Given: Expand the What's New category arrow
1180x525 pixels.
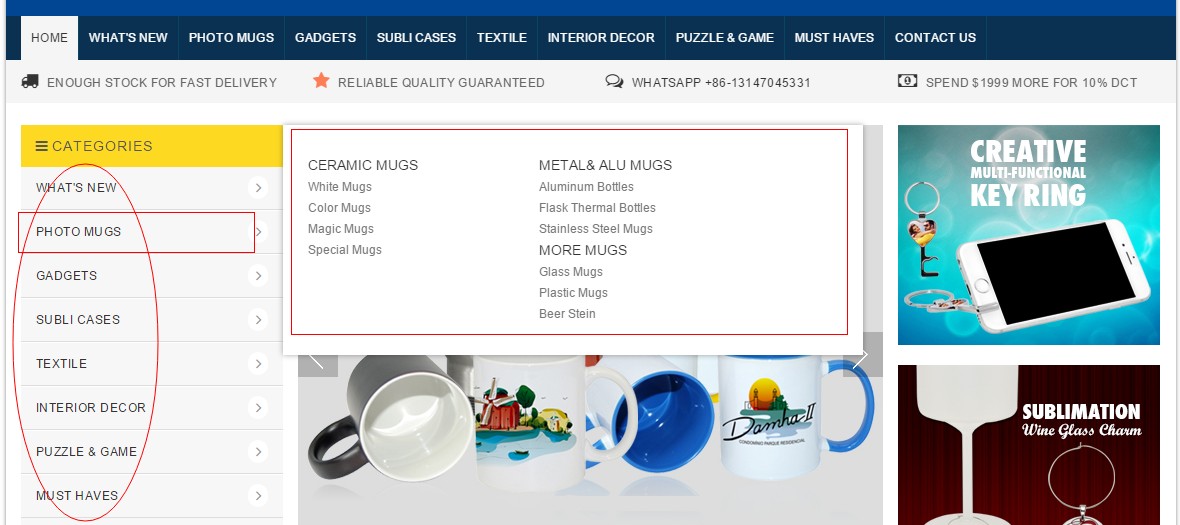Looking at the screenshot, I should click(258, 187).
